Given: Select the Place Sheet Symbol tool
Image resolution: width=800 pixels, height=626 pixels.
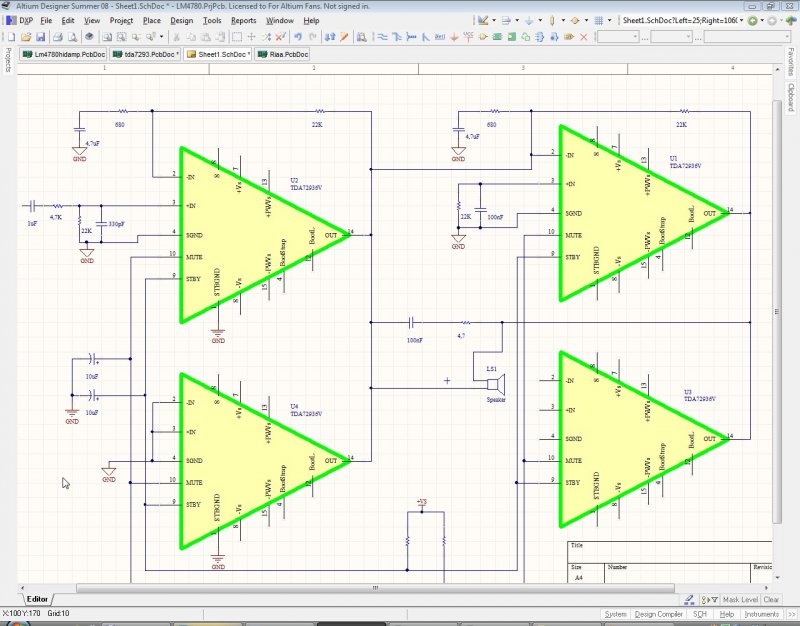Looking at the screenshot, I should click(497, 37).
